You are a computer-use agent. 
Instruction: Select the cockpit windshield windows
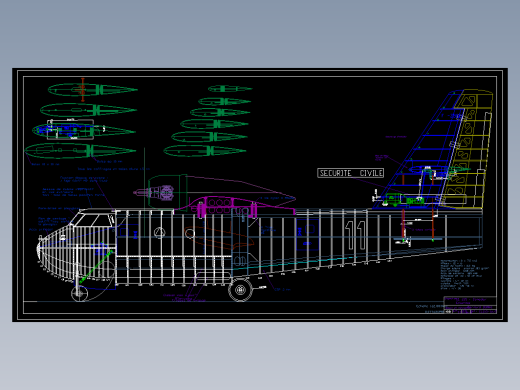tap(93, 220)
